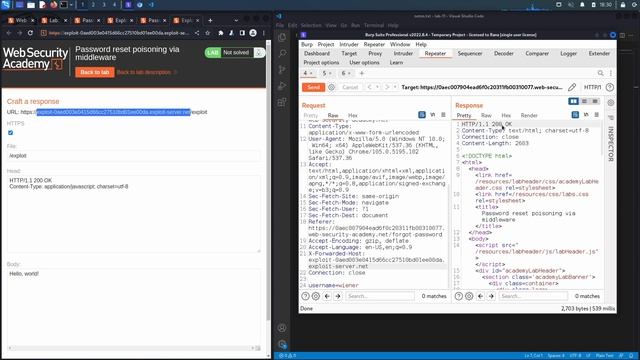The height and width of the screenshot is (360, 640).
Task: Open the terminal launcher in top panel
Action: 64,5
